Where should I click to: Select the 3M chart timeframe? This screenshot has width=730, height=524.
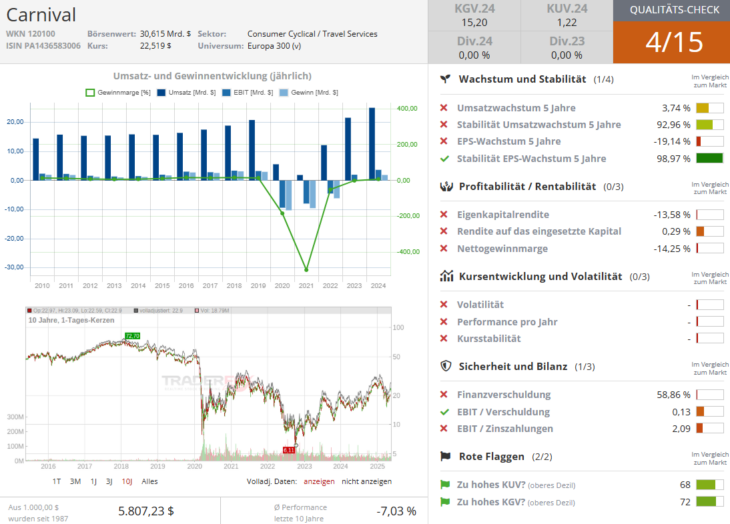[x=75, y=481]
